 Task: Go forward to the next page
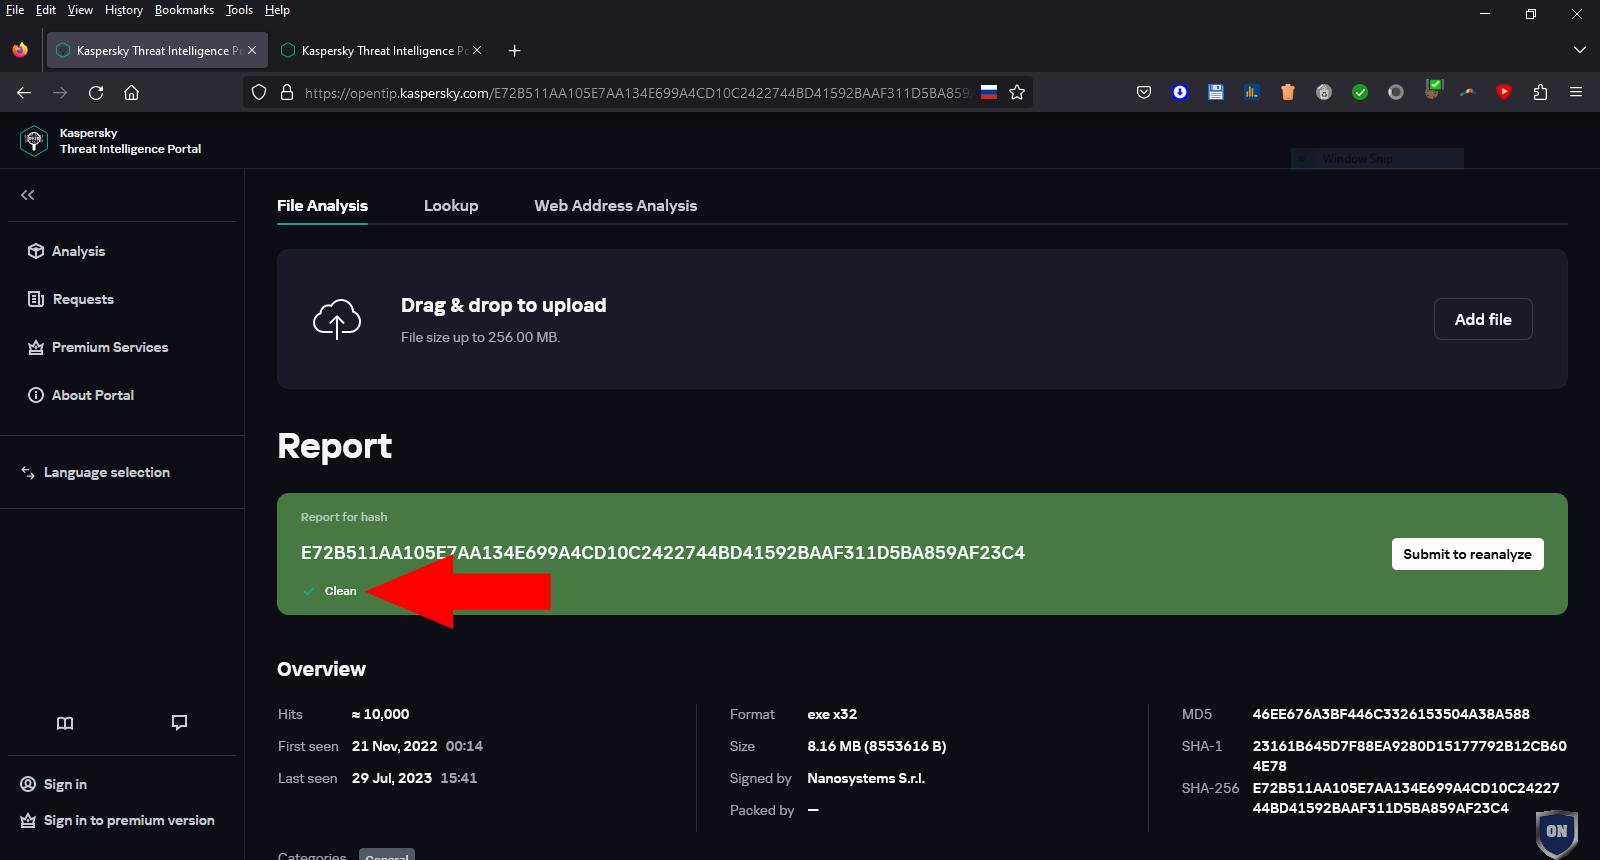coord(60,92)
